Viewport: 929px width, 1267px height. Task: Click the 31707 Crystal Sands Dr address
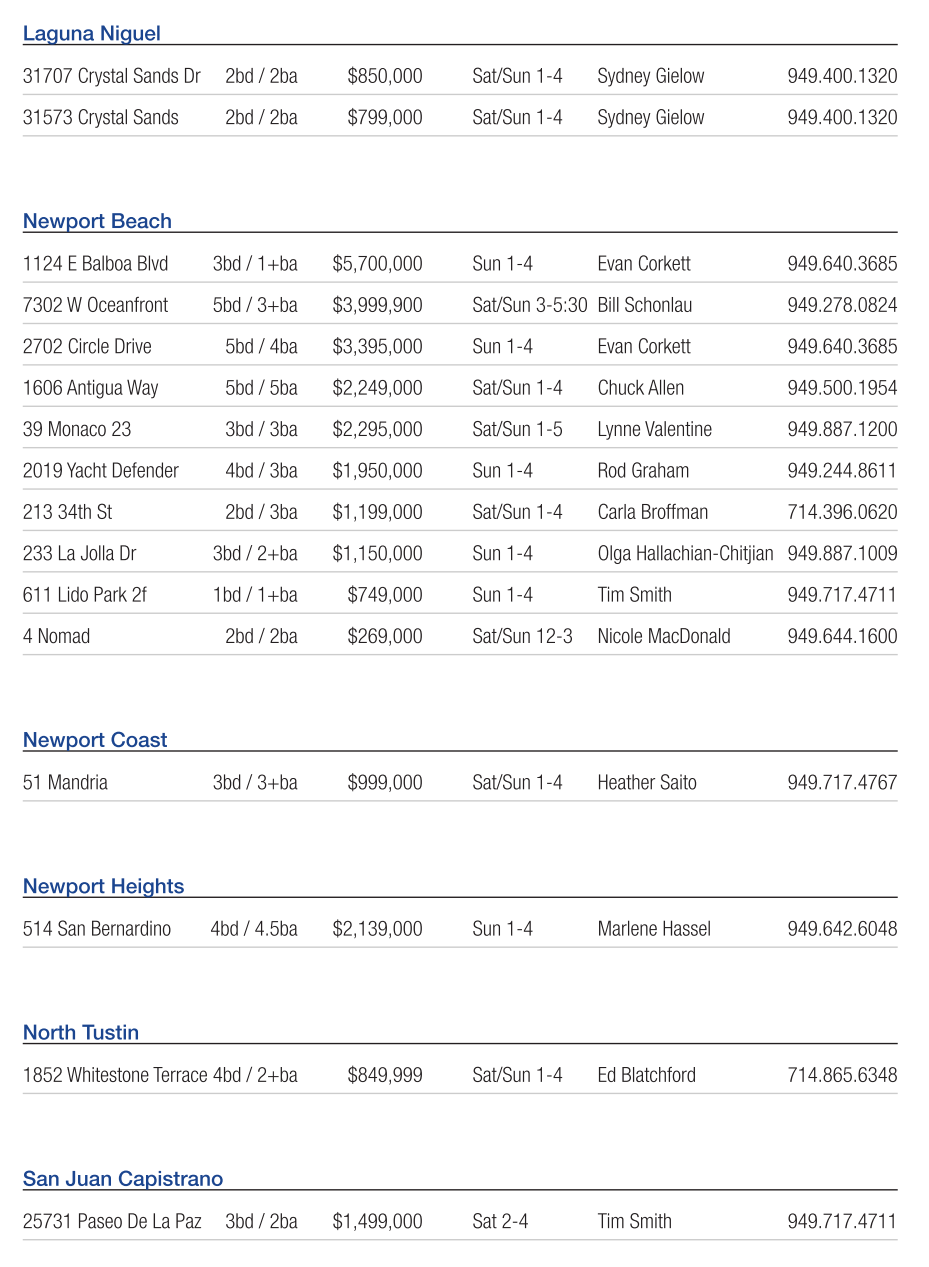112,76
